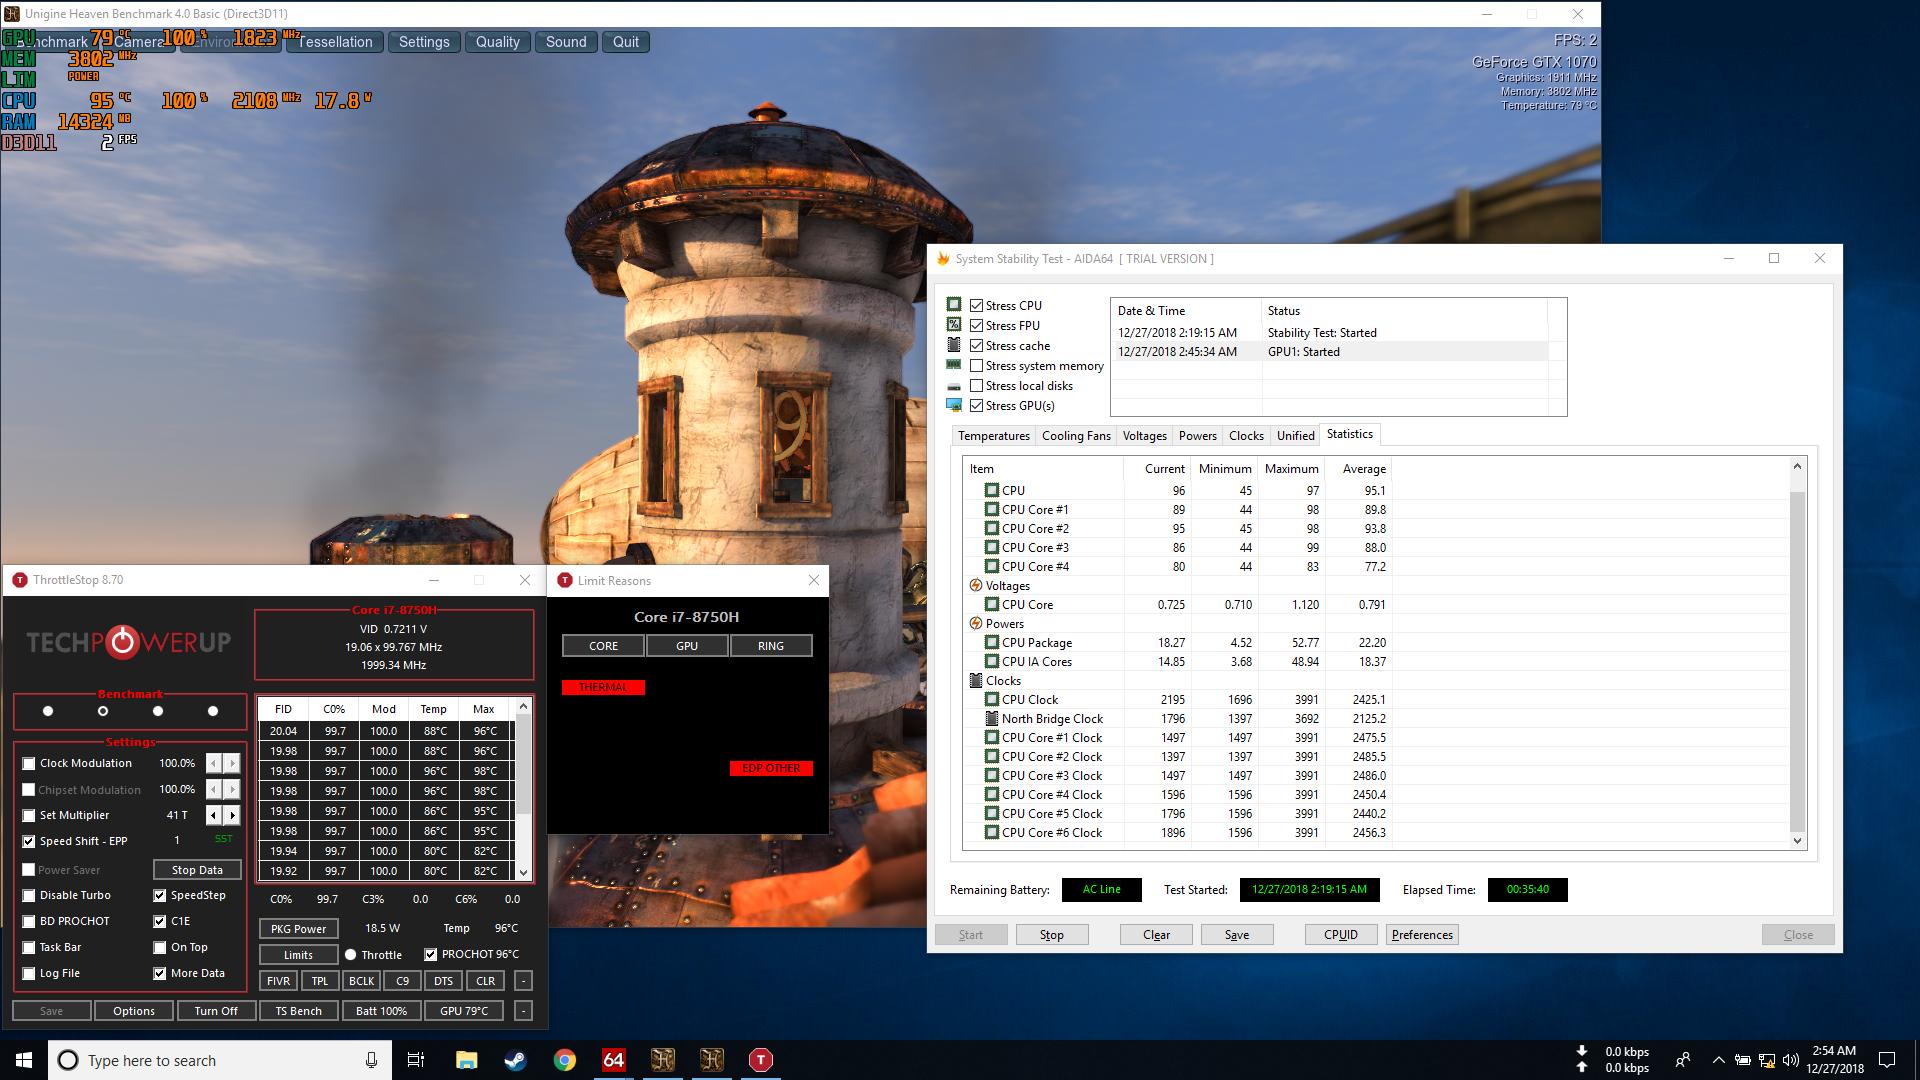
Task: Show hidden tray icons chevron
Action: tap(1718, 1060)
